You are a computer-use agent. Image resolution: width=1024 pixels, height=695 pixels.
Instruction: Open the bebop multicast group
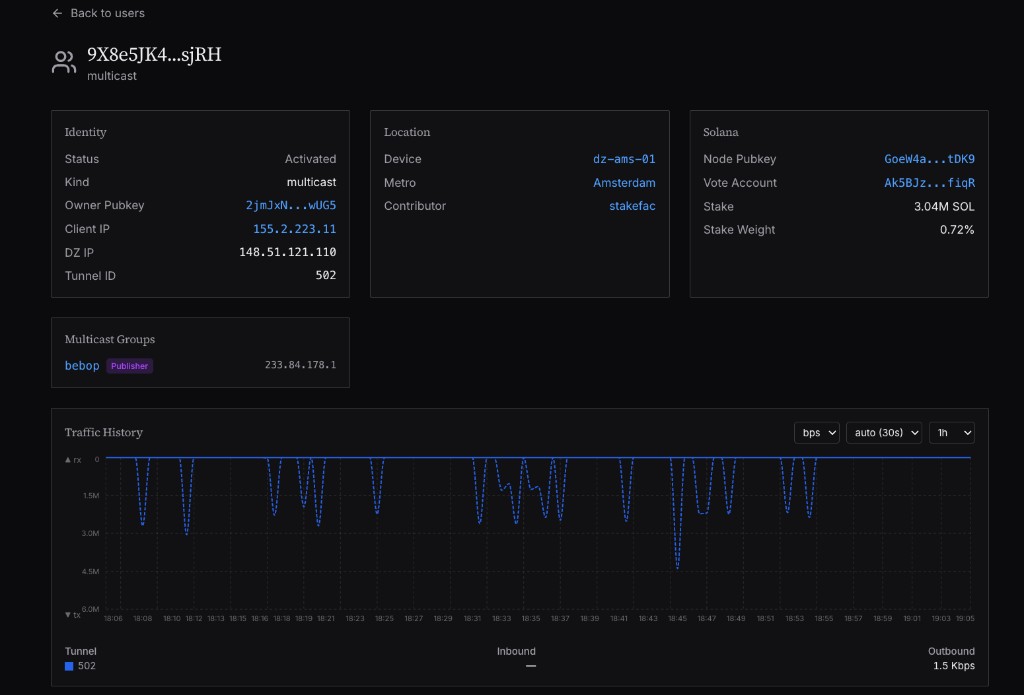pos(82,366)
